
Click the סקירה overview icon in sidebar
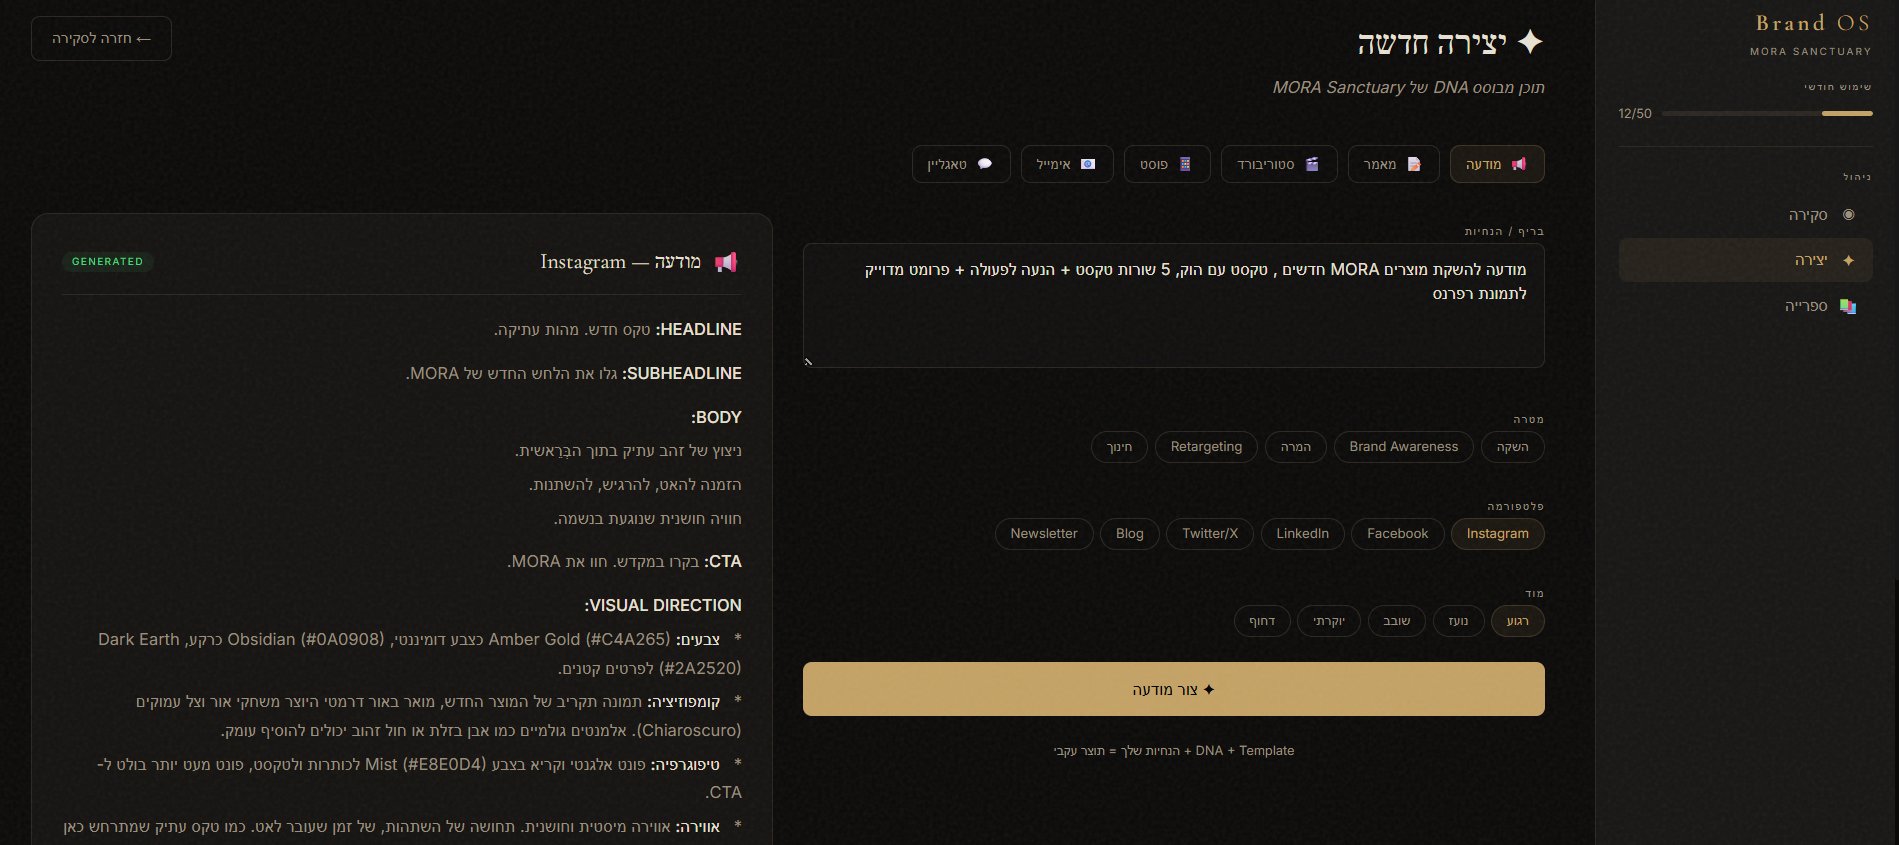click(1848, 214)
